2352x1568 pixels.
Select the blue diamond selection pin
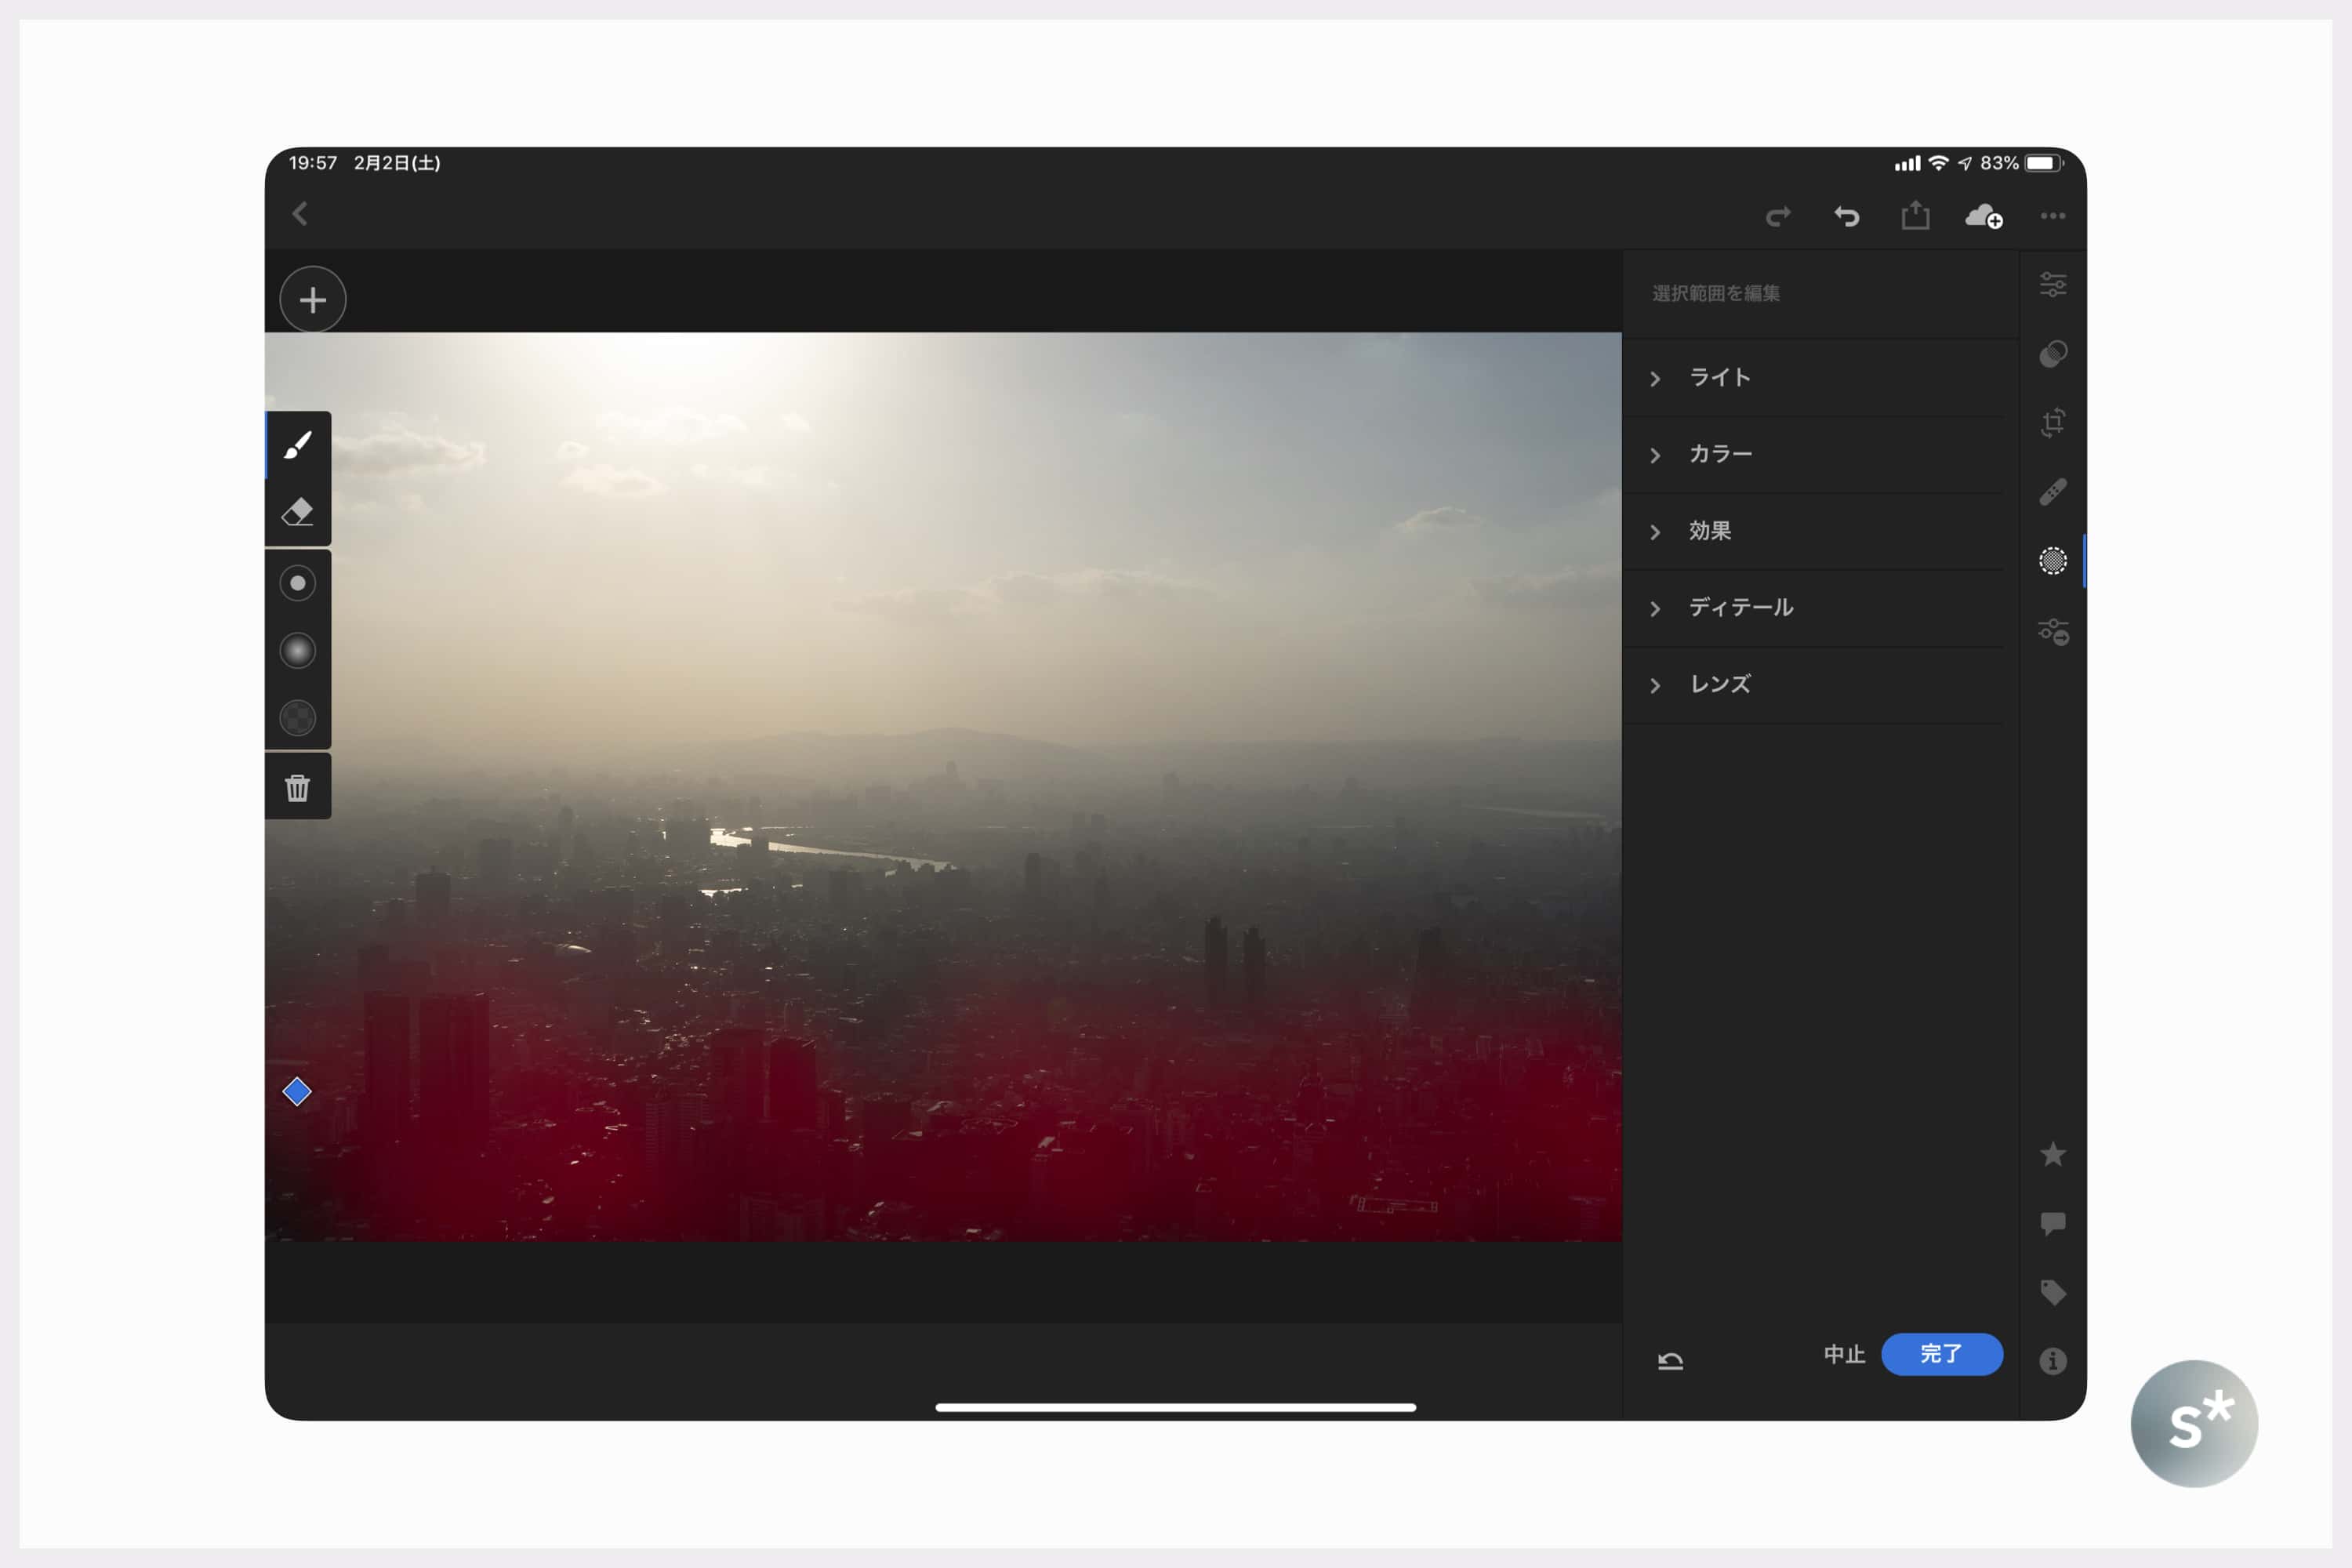click(297, 1092)
